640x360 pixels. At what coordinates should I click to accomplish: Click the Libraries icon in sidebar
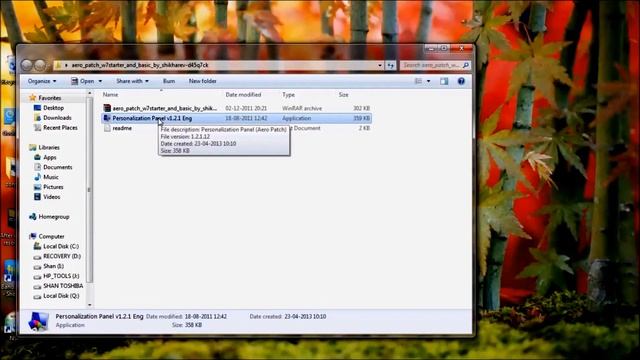click(33, 147)
